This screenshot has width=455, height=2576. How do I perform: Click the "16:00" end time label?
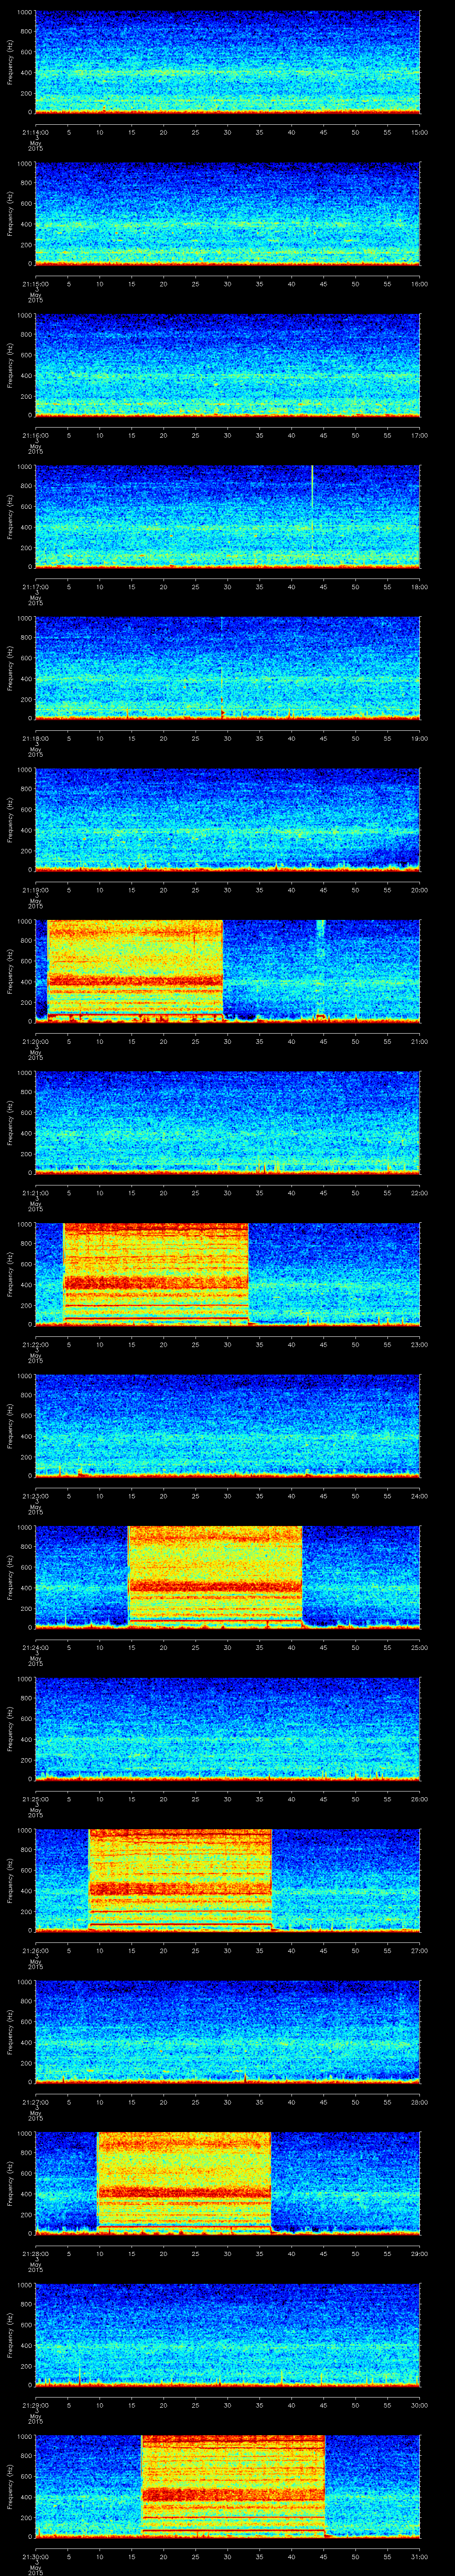click(420, 284)
